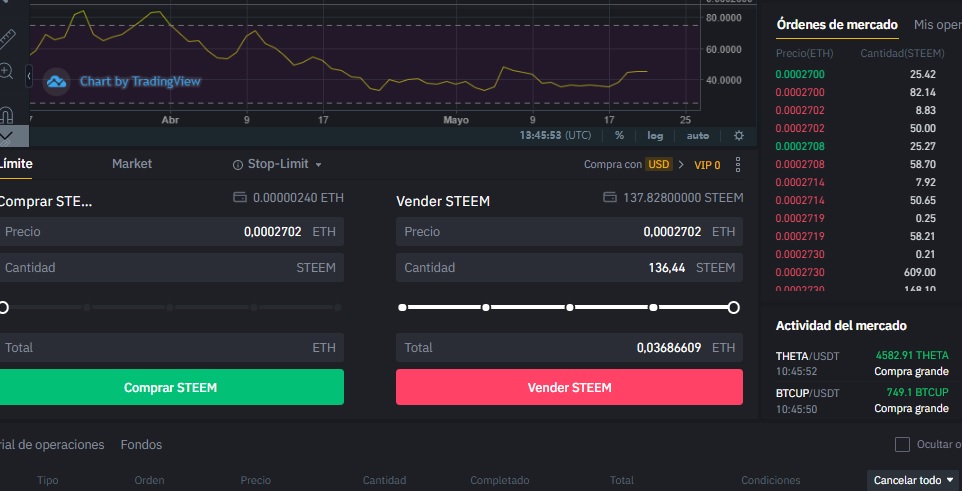Select order row with quantity 82.14

[856, 93]
